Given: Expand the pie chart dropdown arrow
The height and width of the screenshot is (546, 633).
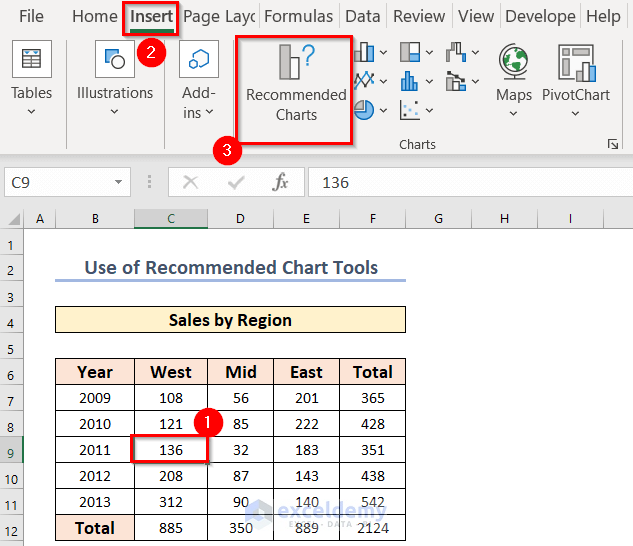Looking at the screenshot, I should point(384,110).
